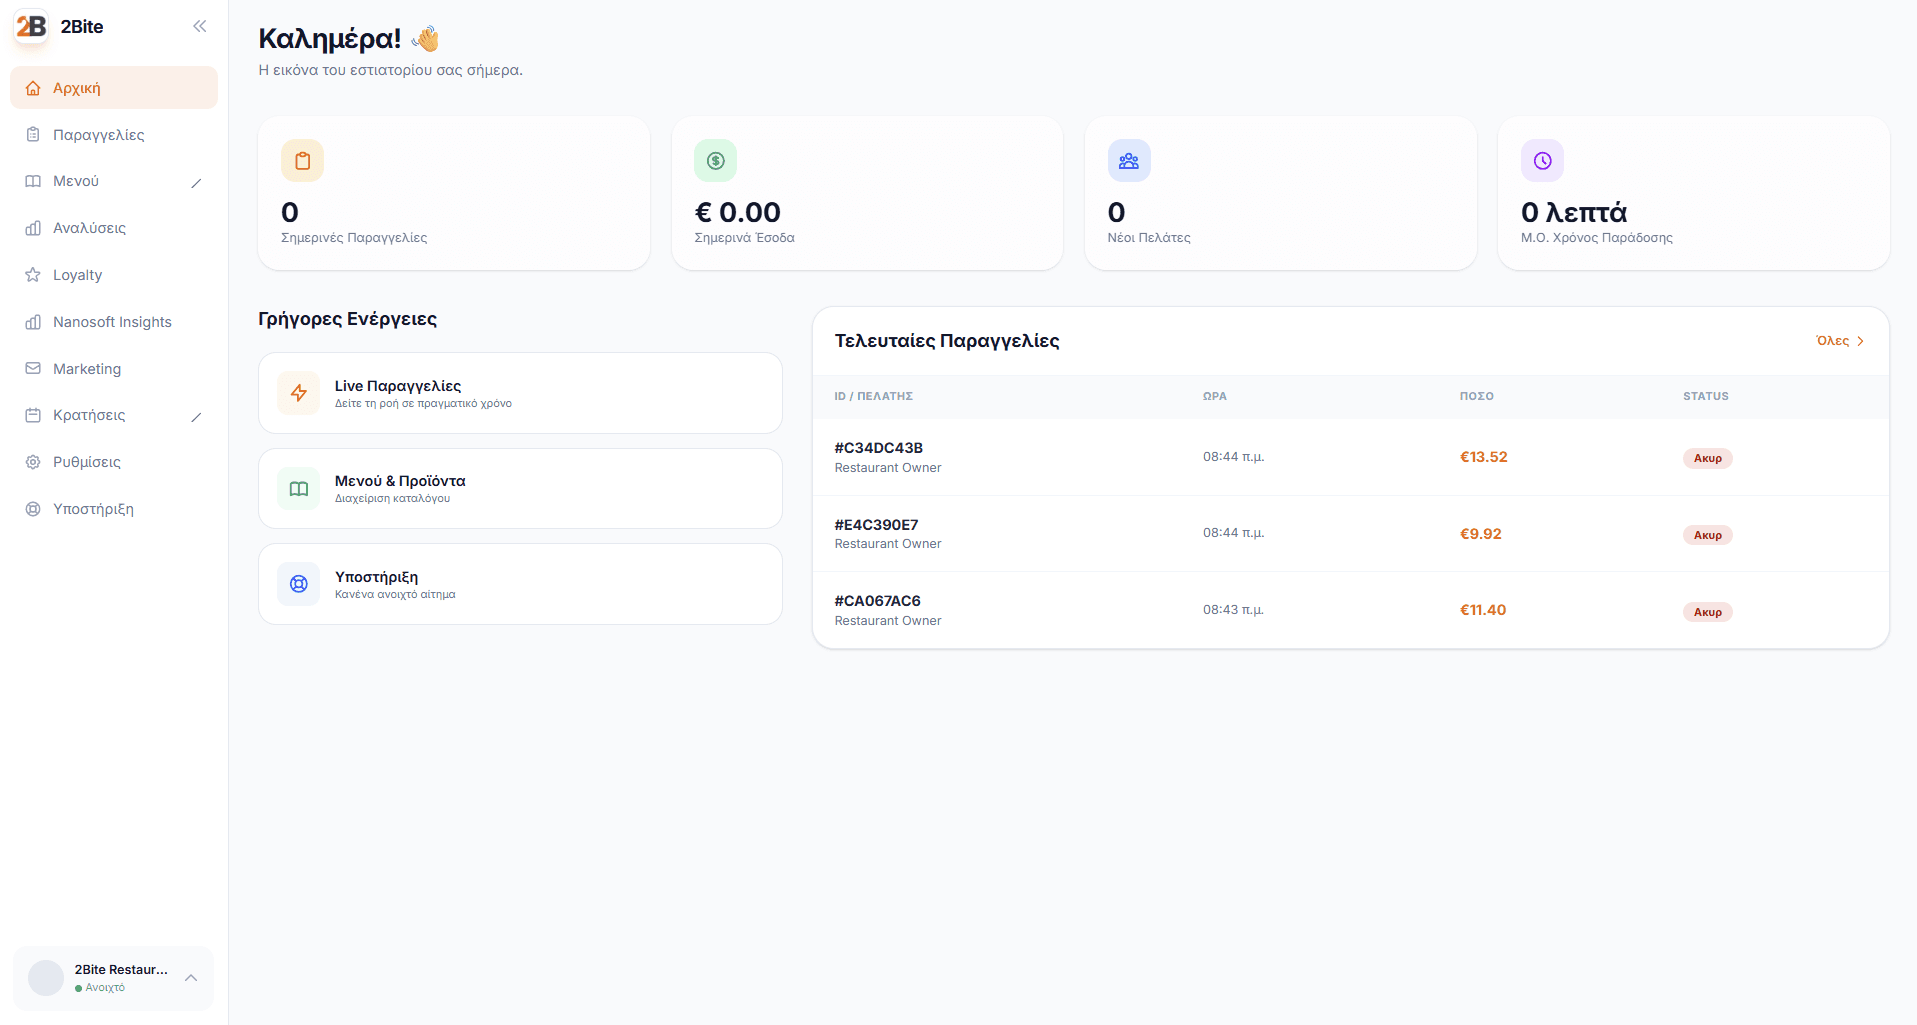Click the calendar icon beside Κρατήσεις
1917x1025 pixels.
pyautogui.click(x=33, y=415)
